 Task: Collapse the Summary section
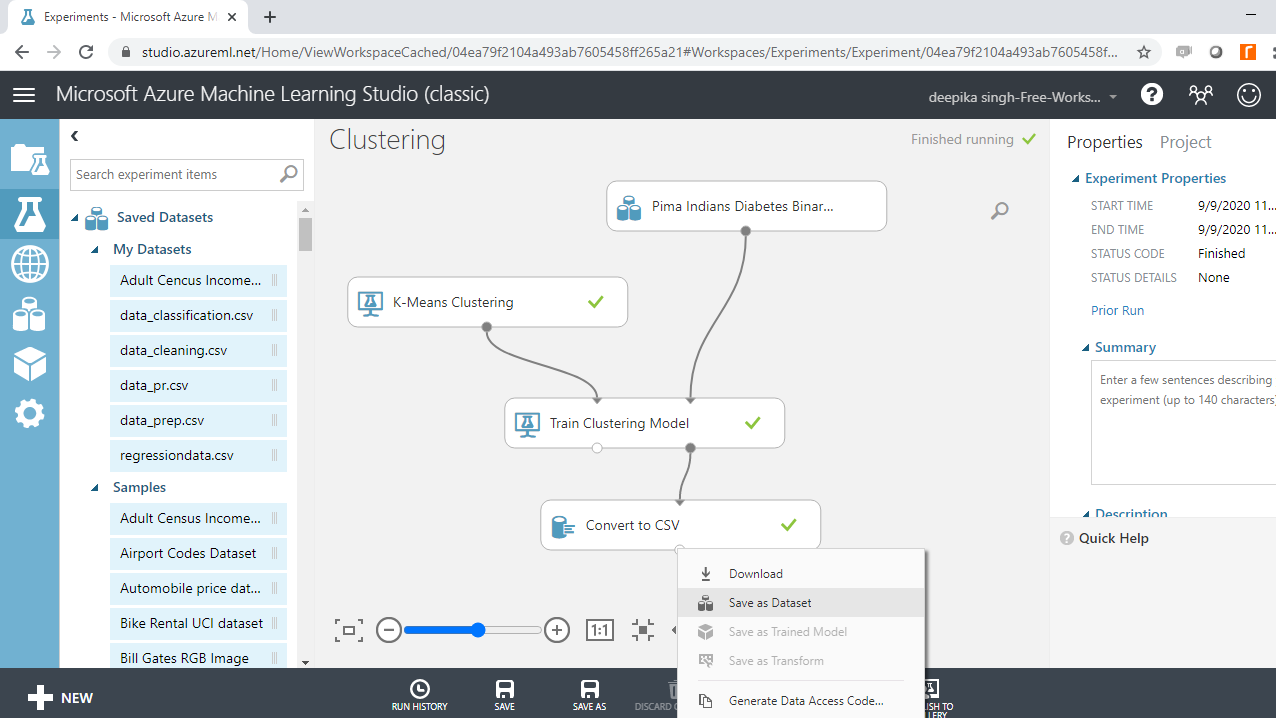(1086, 348)
